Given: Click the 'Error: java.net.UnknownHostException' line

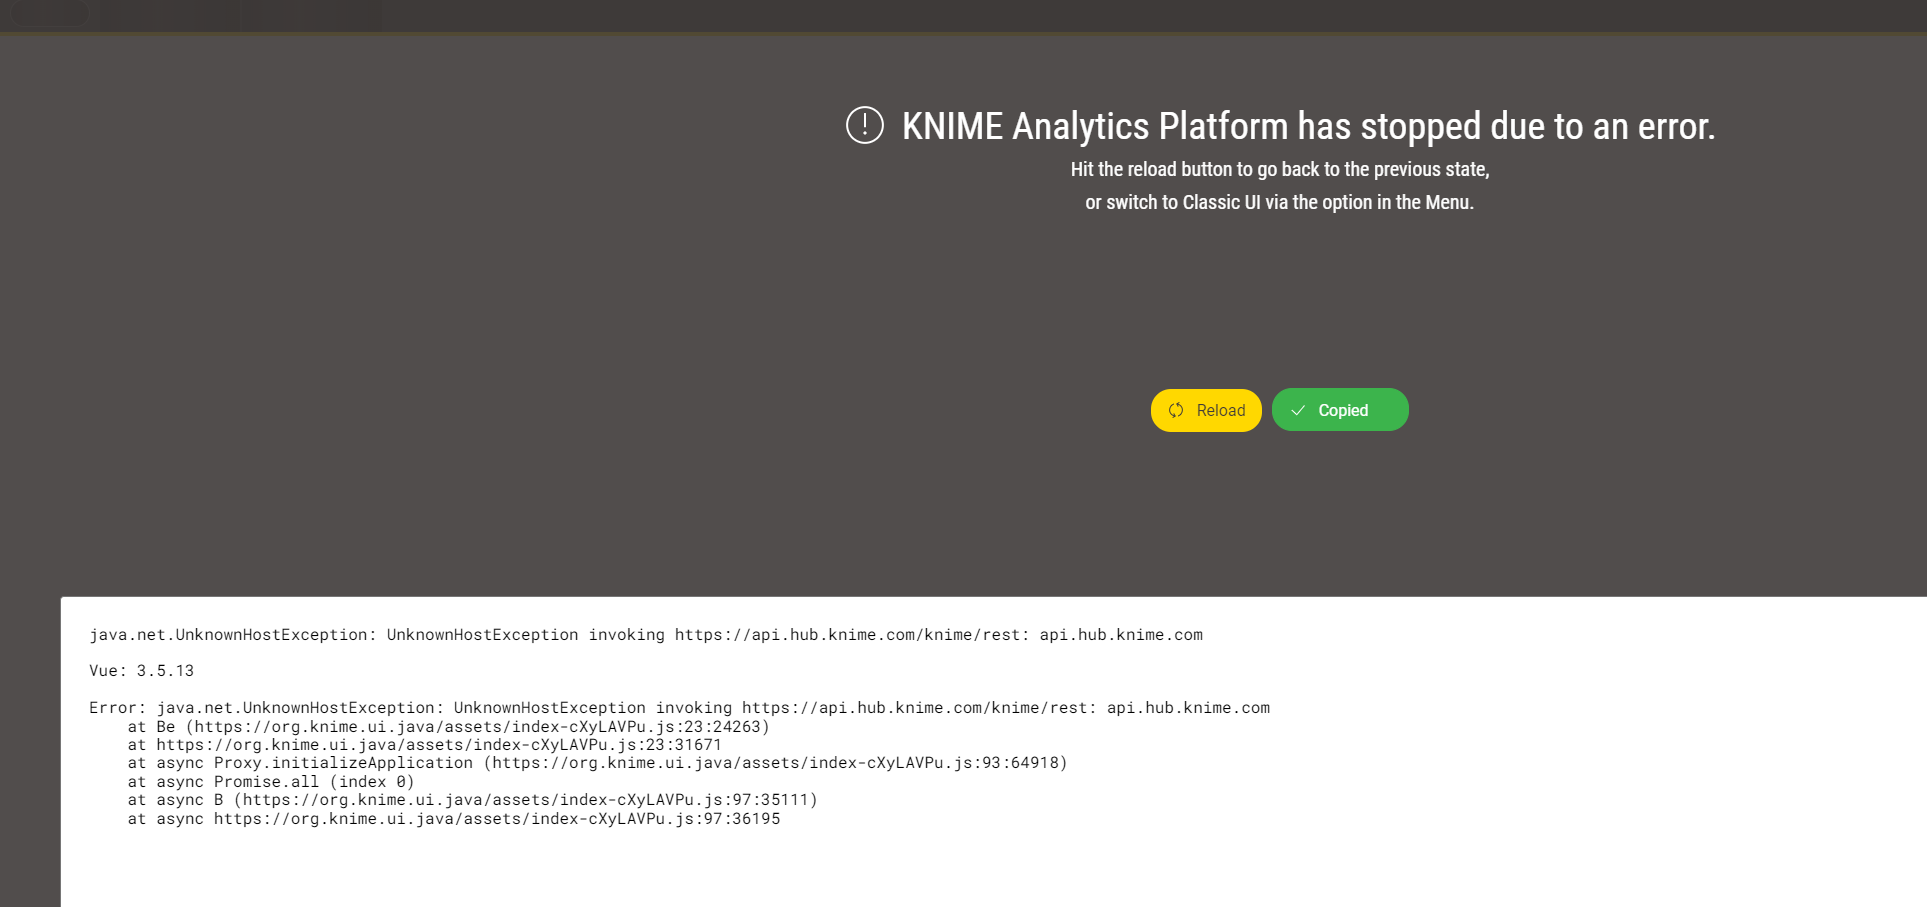Looking at the screenshot, I should point(680,708).
